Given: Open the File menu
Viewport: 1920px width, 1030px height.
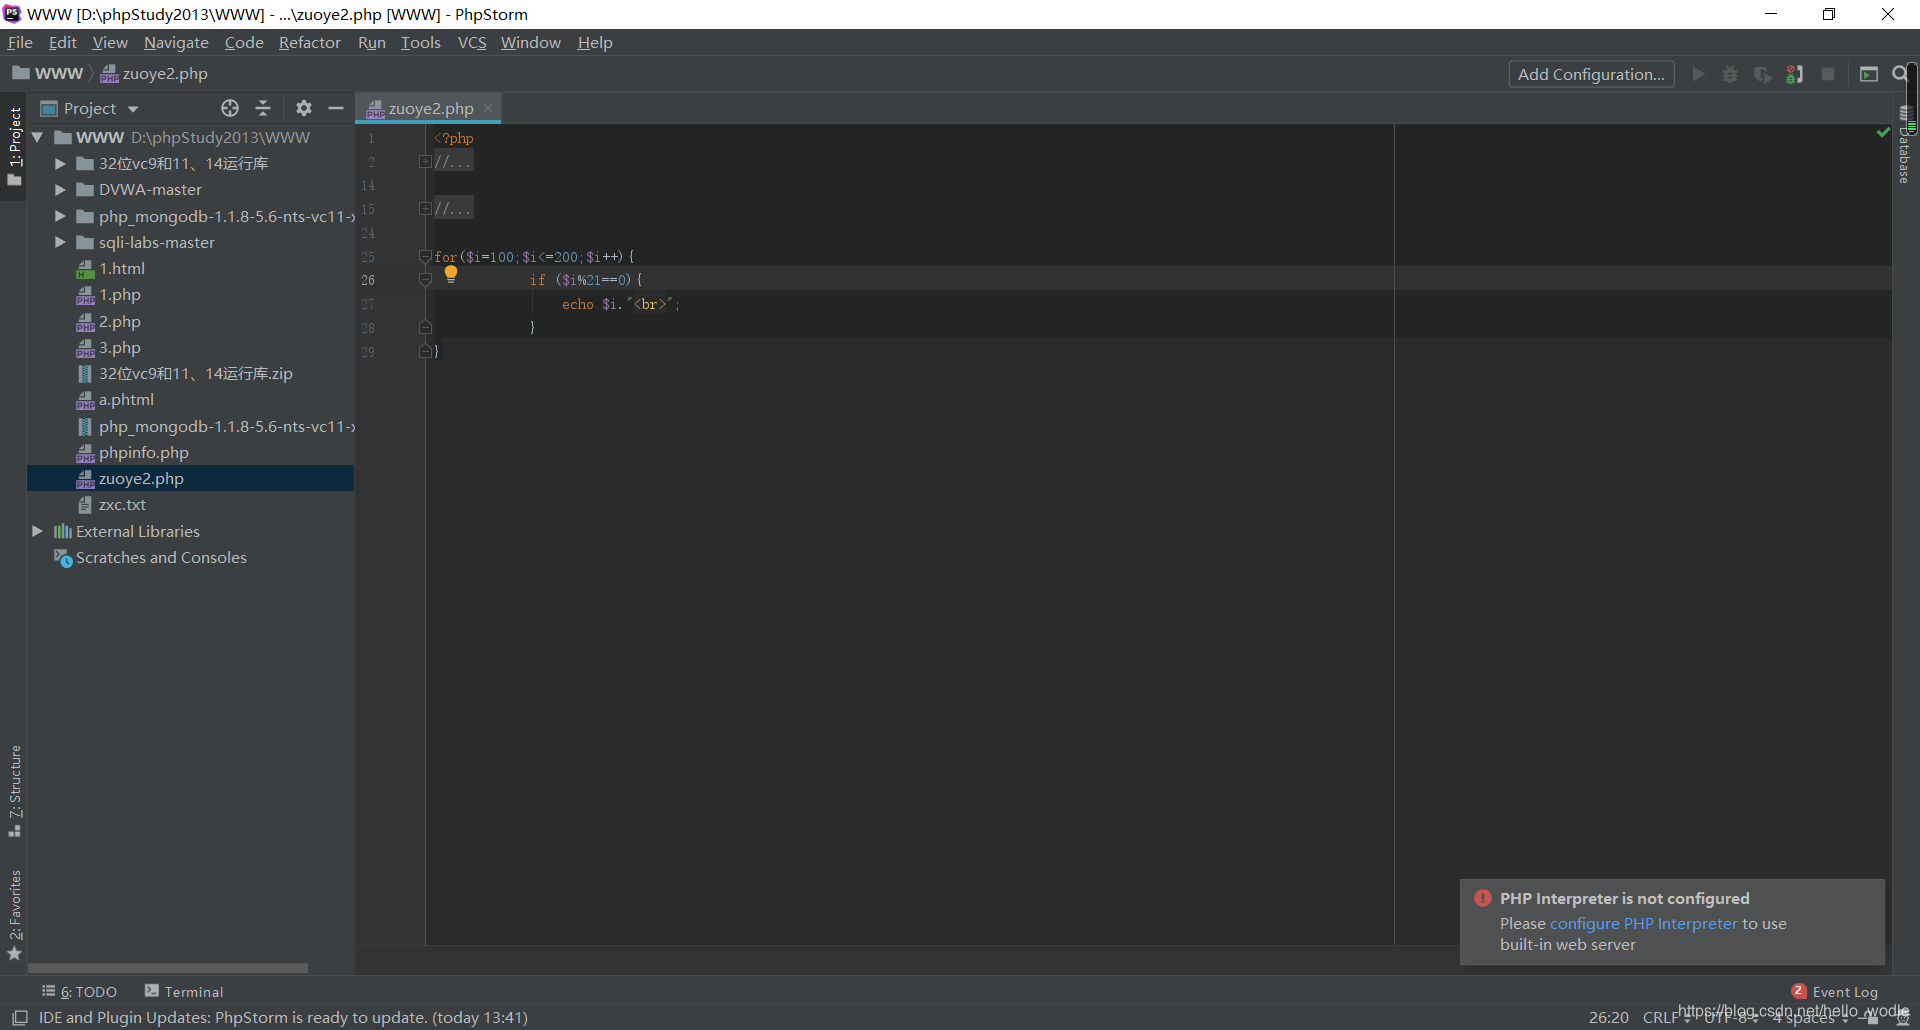Looking at the screenshot, I should coord(20,42).
